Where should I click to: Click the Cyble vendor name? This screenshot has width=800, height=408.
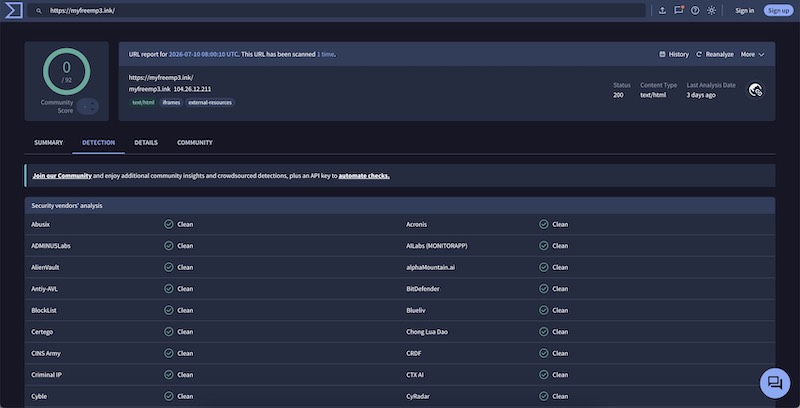(x=39, y=396)
